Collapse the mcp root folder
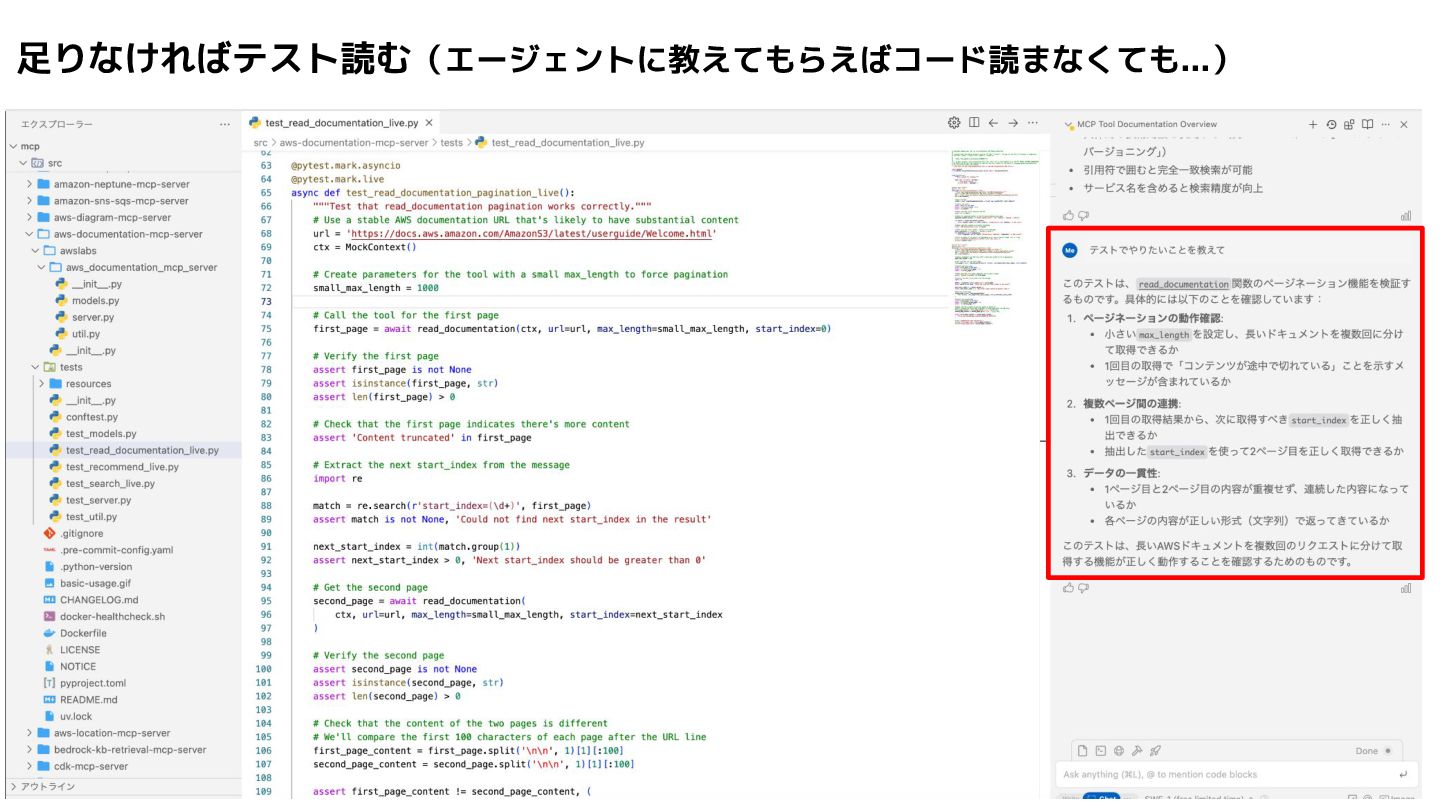Image resolution: width=1440 pixels, height=810 pixels. click(x=12, y=146)
